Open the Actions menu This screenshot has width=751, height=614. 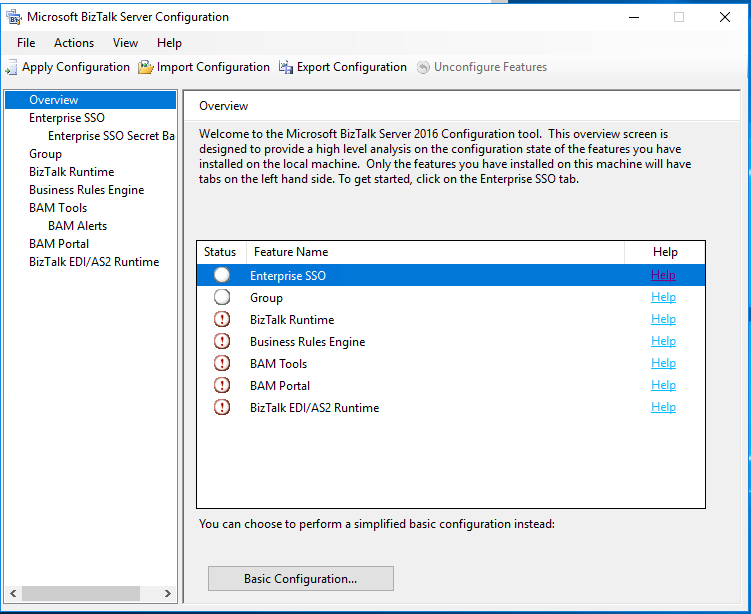pos(74,43)
